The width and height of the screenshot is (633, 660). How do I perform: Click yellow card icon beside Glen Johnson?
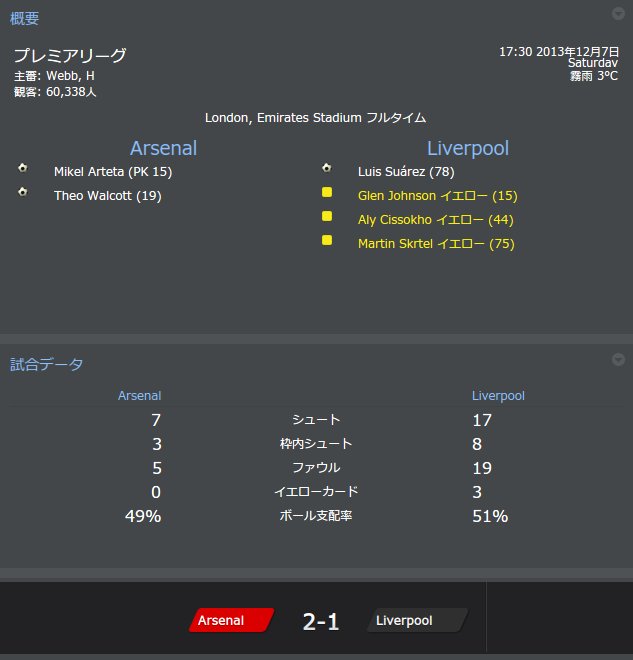(326, 192)
